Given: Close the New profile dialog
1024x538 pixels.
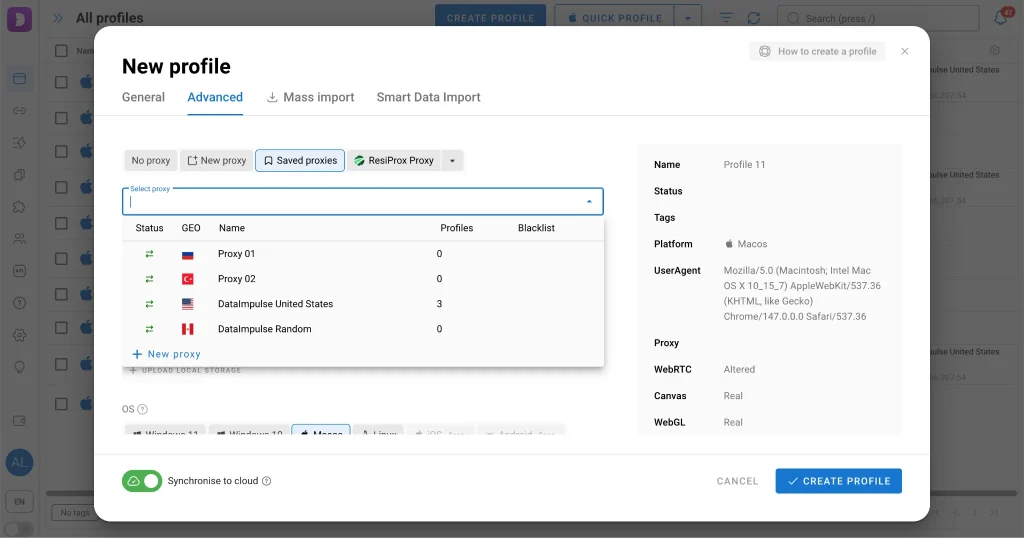Looking at the screenshot, I should coord(905,51).
